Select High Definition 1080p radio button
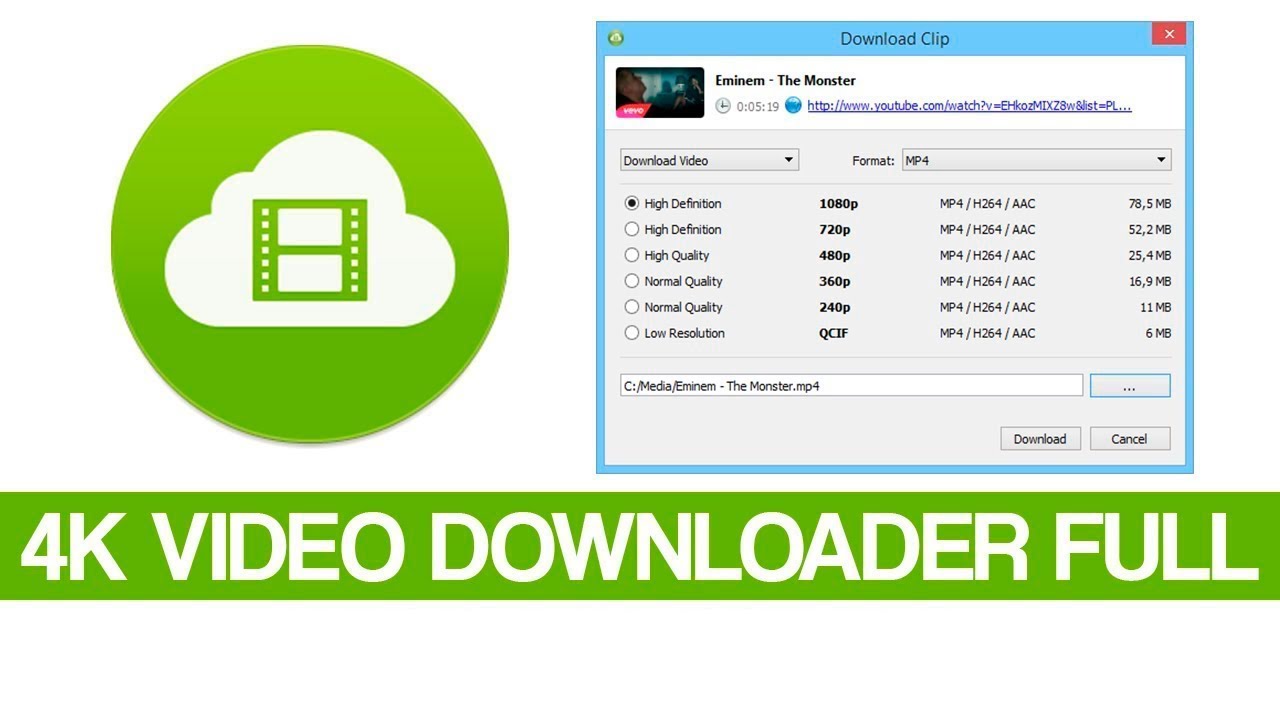 (x=631, y=203)
